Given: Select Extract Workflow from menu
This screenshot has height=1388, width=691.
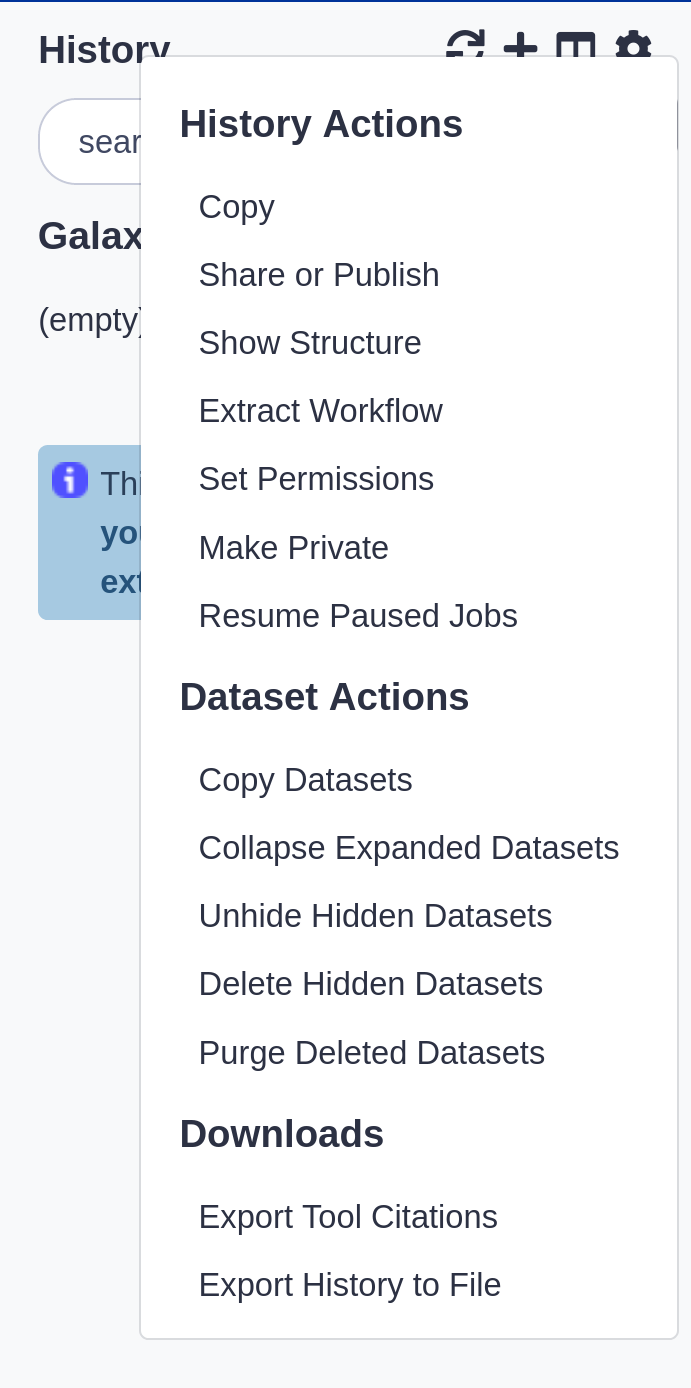Looking at the screenshot, I should 321,411.
